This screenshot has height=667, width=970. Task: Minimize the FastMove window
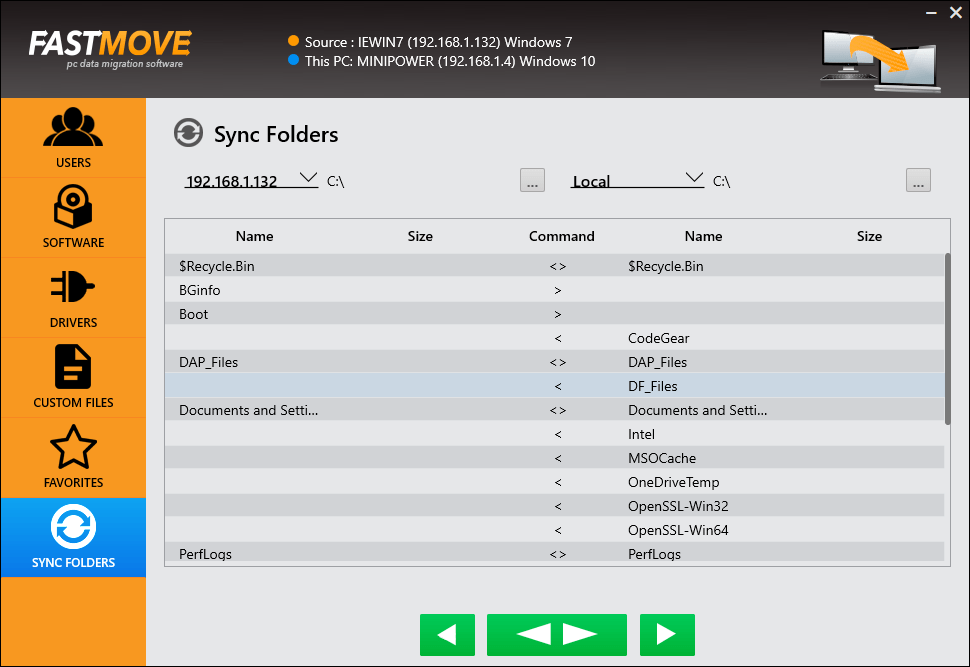(931, 13)
